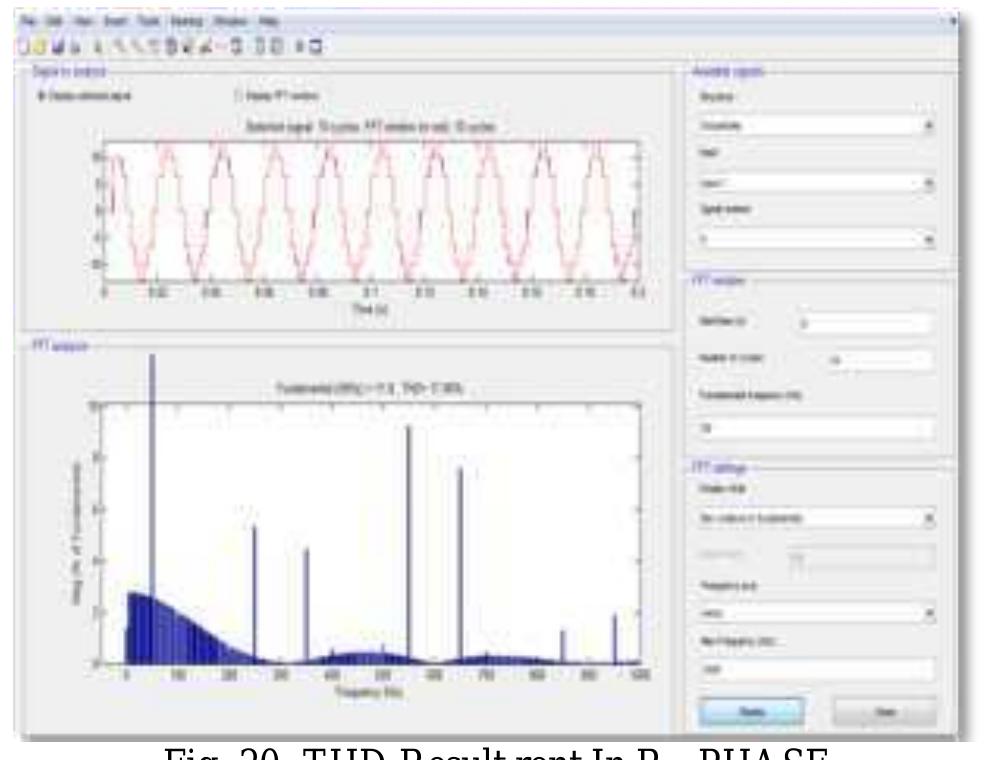Open the View menu

[x=83, y=21]
